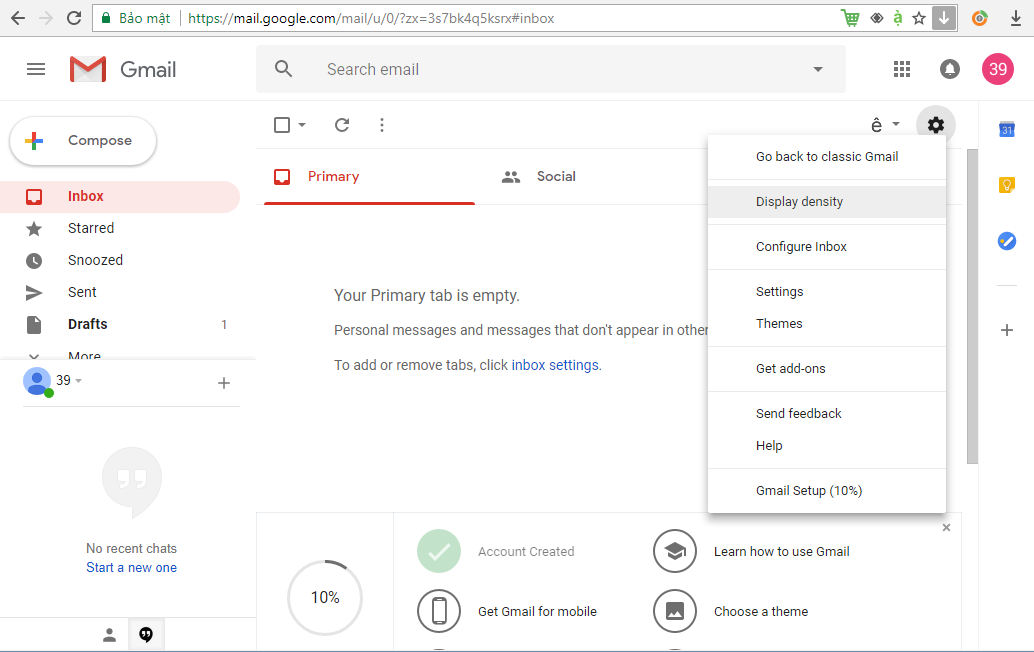
Task: Open Google Tasks side panel
Action: [x=1006, y=241]
